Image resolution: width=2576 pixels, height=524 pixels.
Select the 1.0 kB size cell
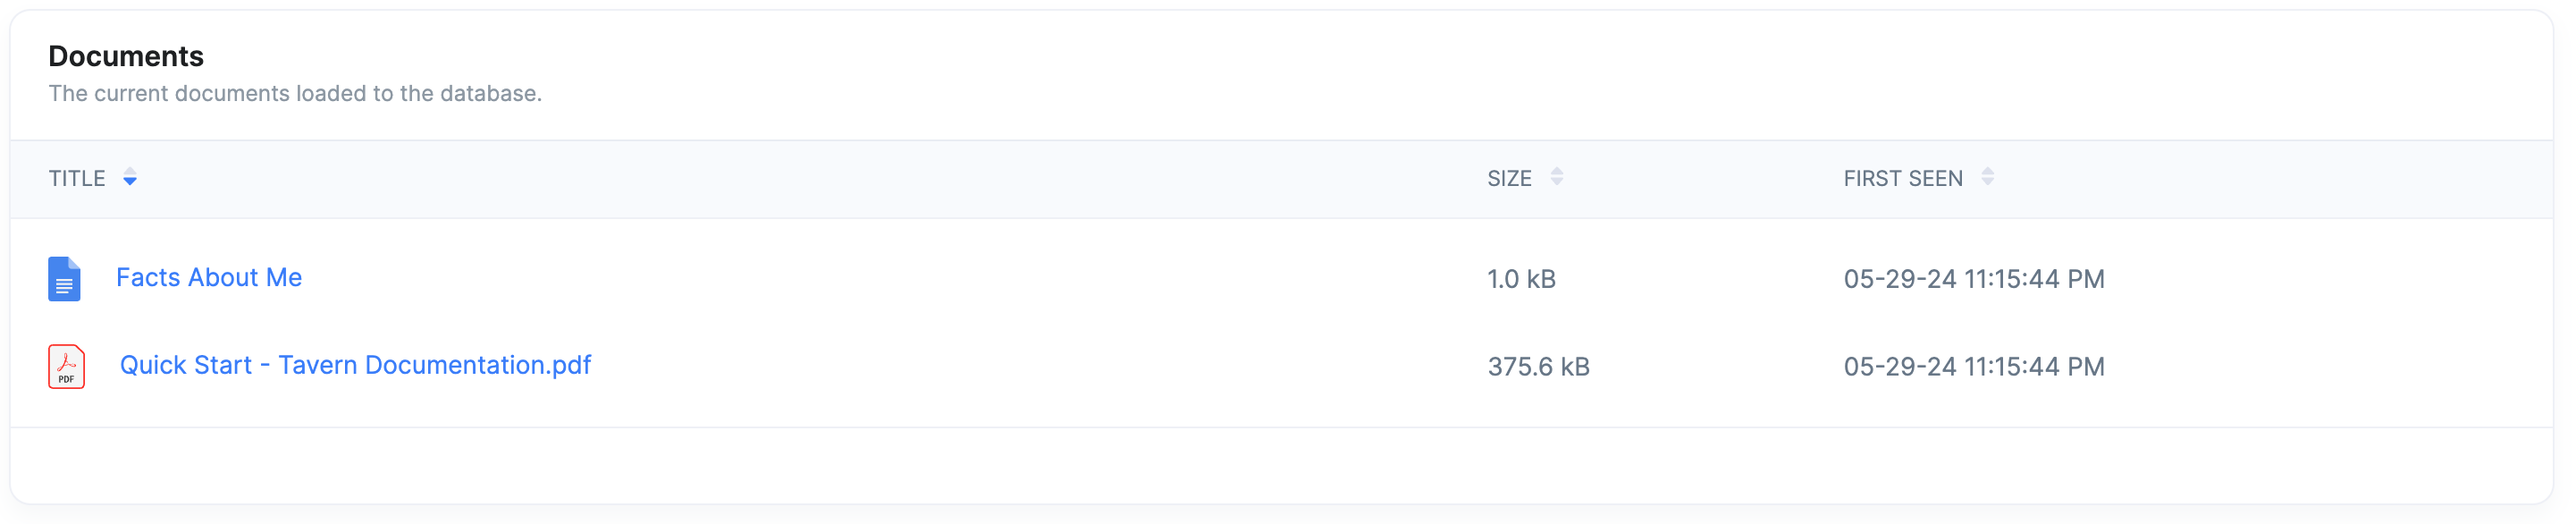tap(1521, 279)
